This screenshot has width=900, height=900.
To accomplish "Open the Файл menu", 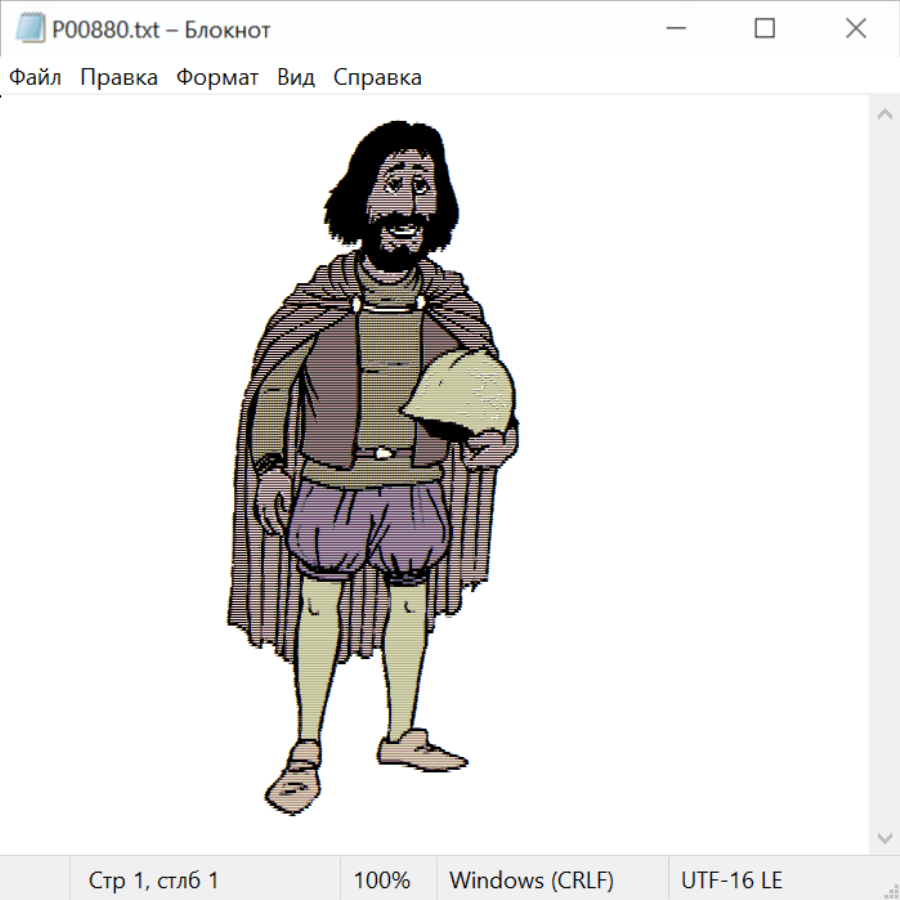I will tap(35, 78).
